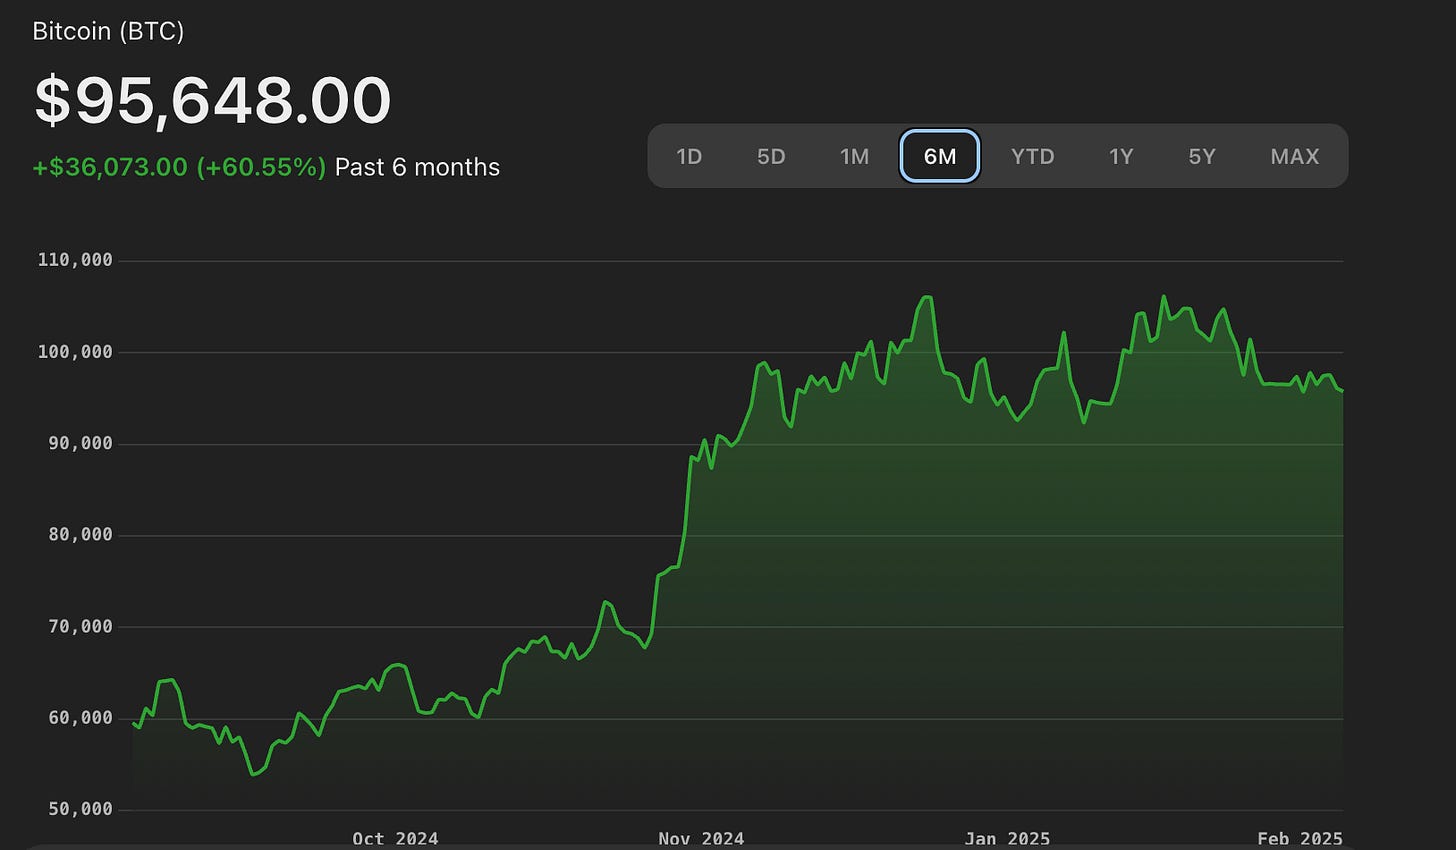Click the 90,000 axis label

[80, 443]
